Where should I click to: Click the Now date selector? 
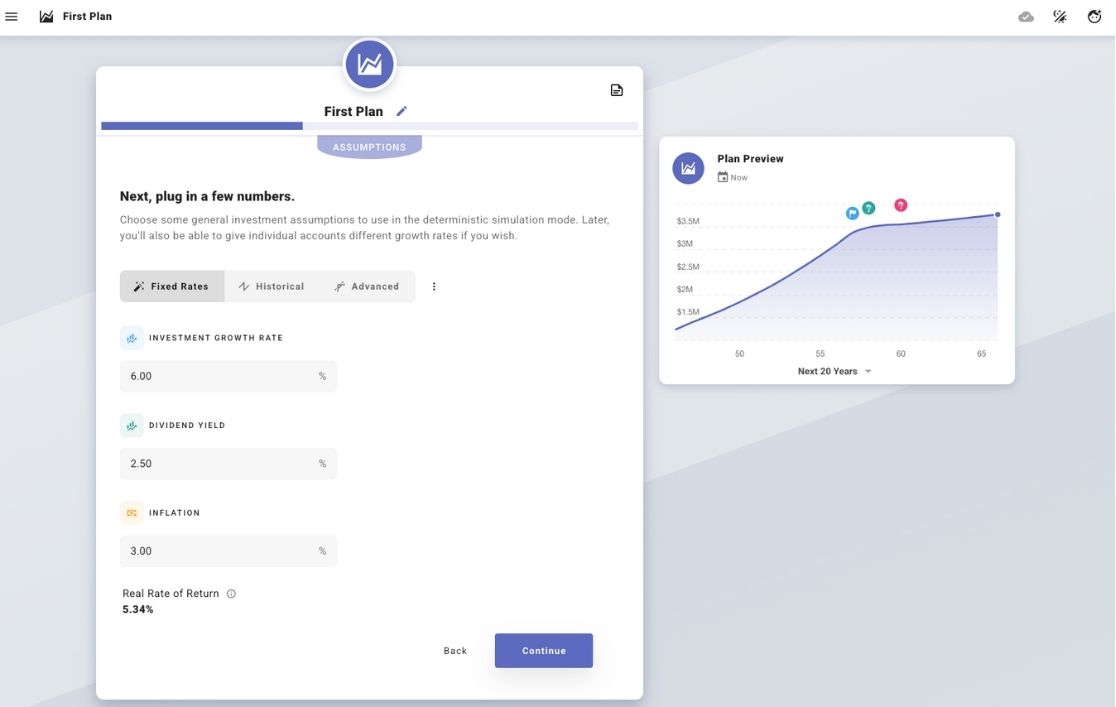point(732,178)
